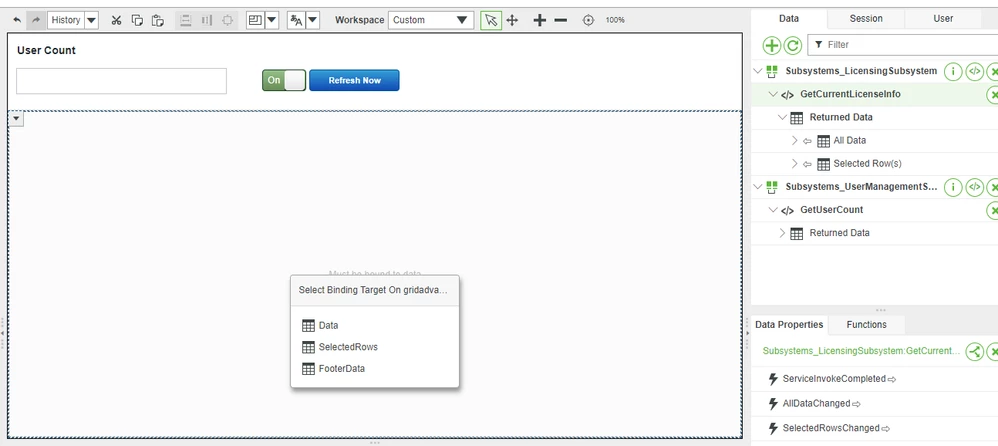Image resolution: width=998 pixels, height=446 pixels.
Task: Remove Subsystems_UserManagementS... entity with green X
Action: click(x=993, y=188)
